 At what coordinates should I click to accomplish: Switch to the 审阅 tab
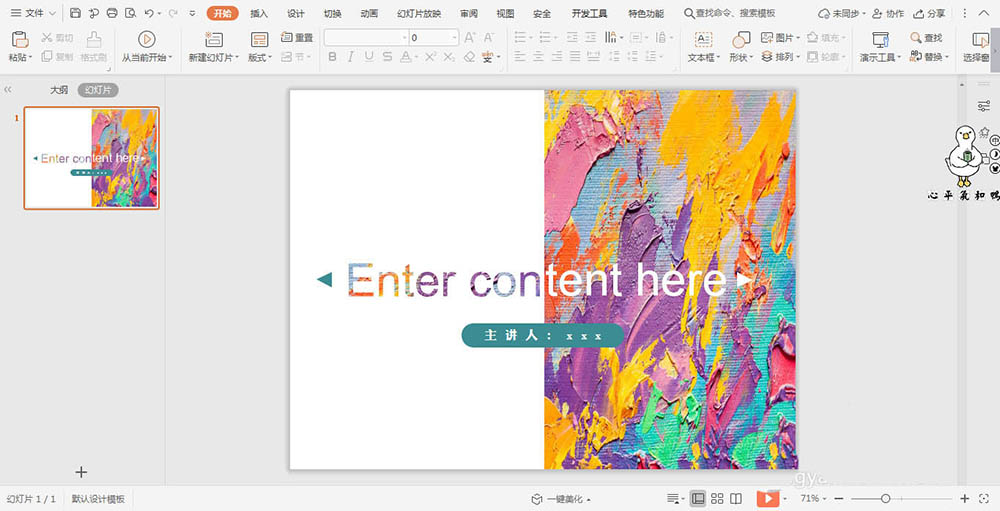pyautogui.click(x=469, y=13)
